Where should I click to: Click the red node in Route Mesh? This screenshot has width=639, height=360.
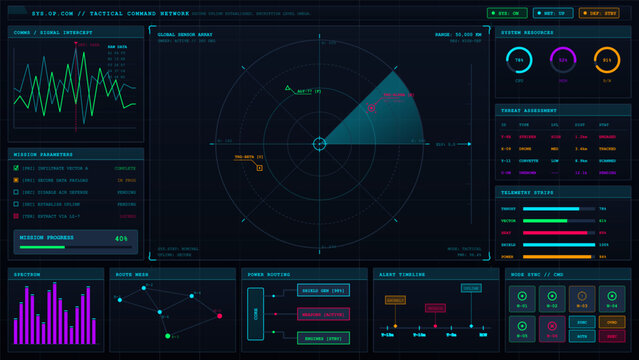pos(220,316)
